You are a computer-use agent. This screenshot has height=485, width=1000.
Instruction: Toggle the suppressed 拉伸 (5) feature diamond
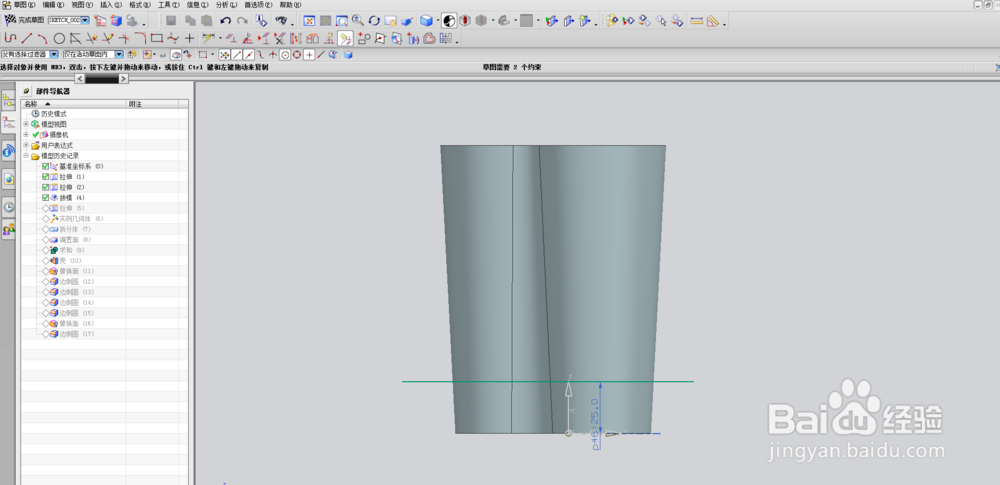tap(45, 208)
